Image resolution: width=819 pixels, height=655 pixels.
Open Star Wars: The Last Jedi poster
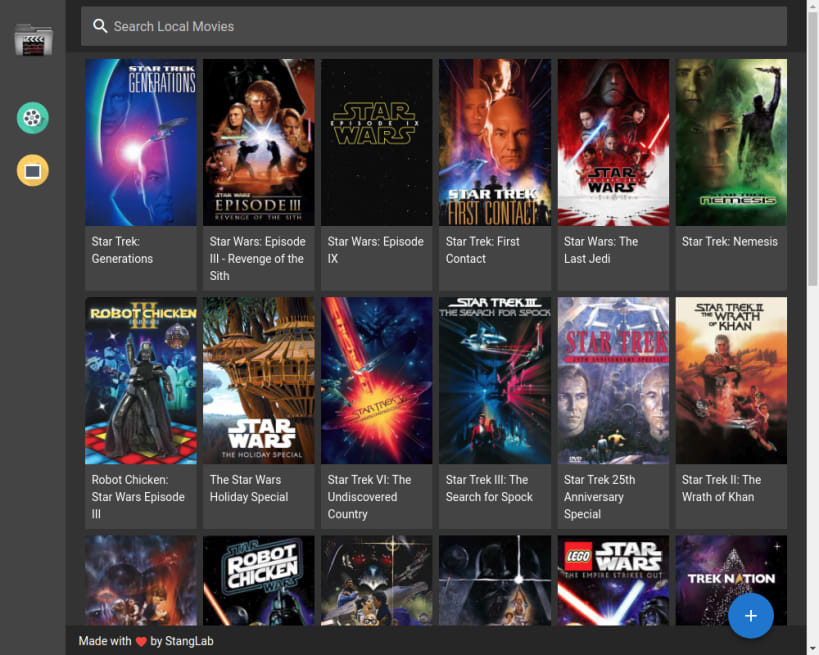tap(613, 142)
